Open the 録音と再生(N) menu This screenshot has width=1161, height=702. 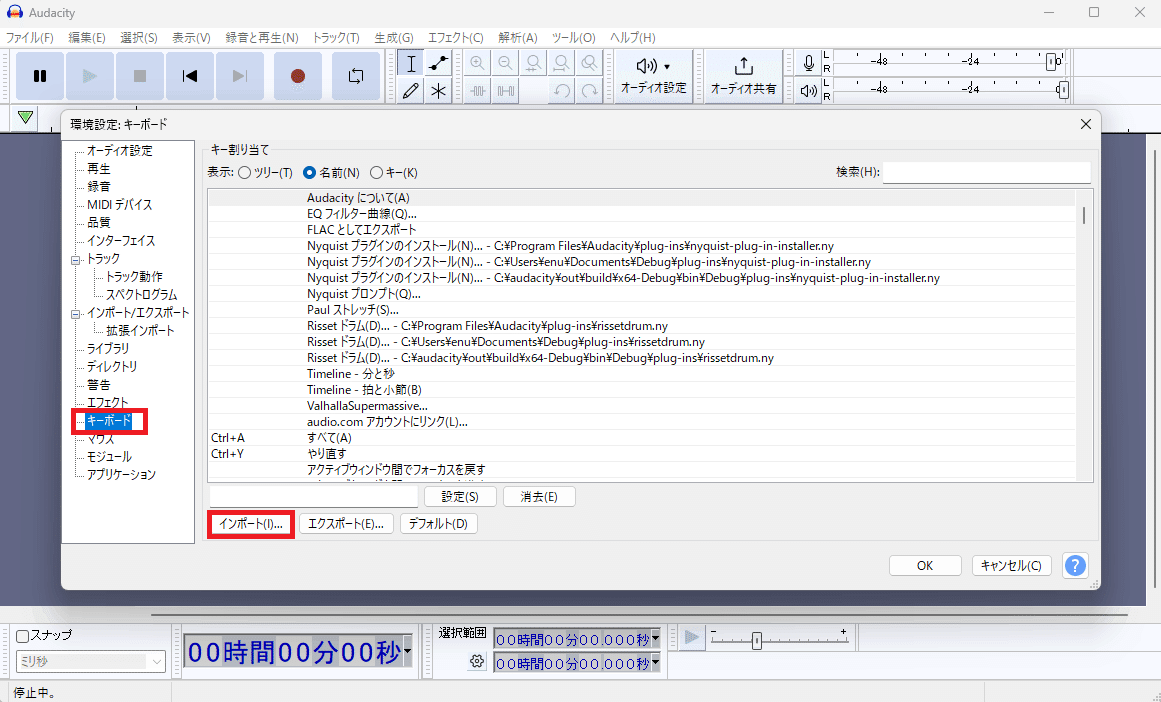(x=261, y=38)
